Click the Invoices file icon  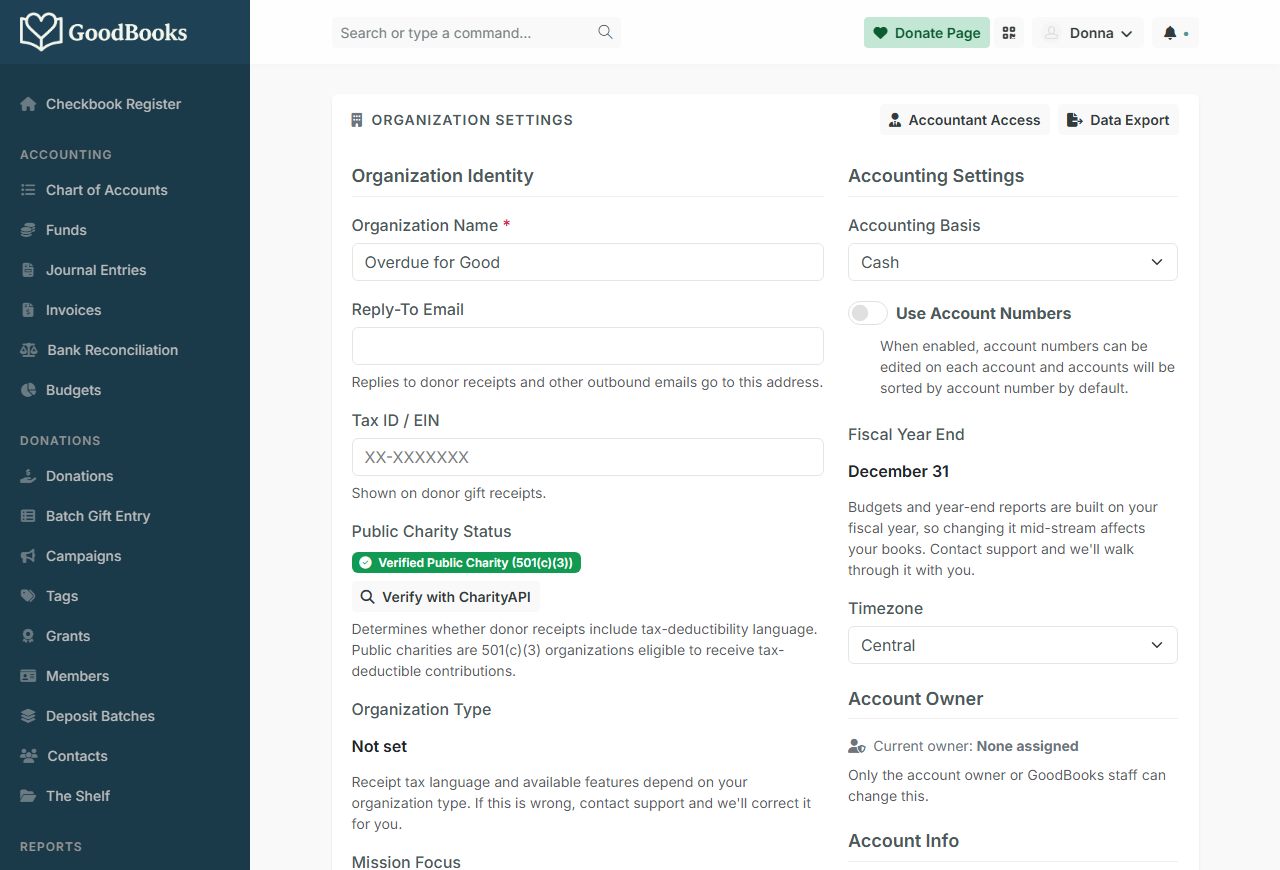(x=28, y=310)
